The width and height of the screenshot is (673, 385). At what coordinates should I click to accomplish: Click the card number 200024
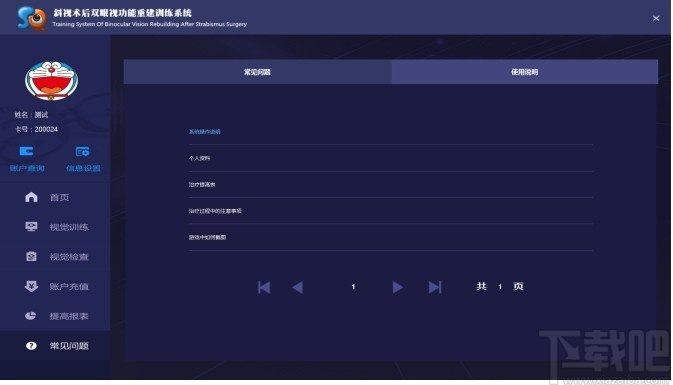pyautogui.click(x=46, y=129)
